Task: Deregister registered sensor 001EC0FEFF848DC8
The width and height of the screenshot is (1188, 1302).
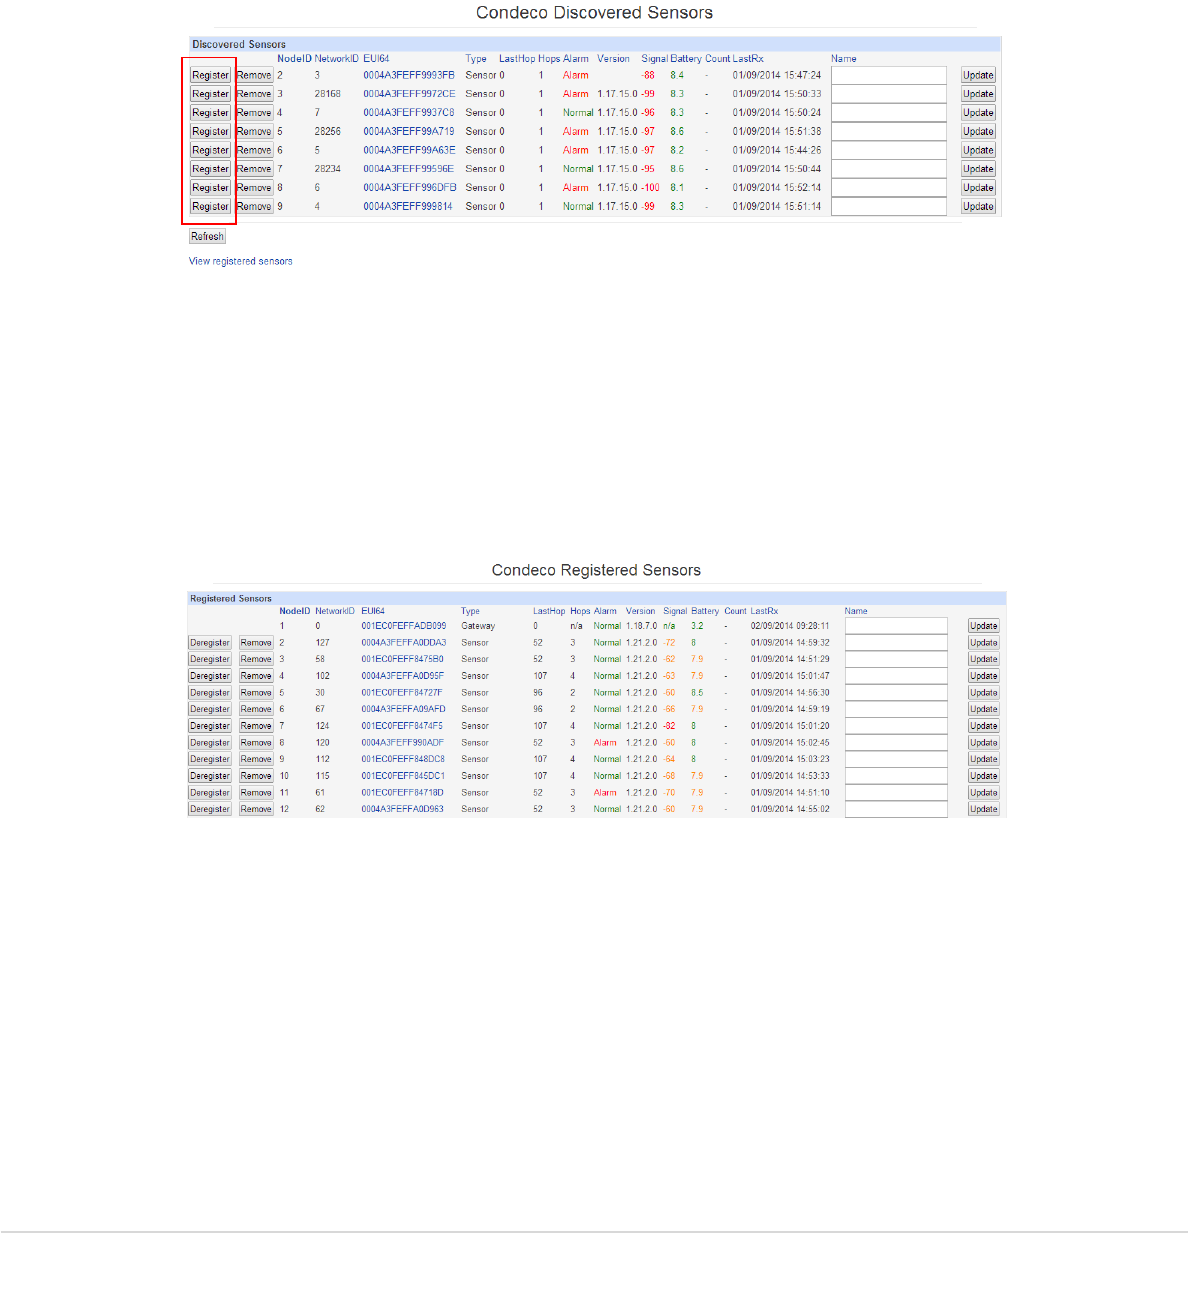Action: [x=210, y=759]
